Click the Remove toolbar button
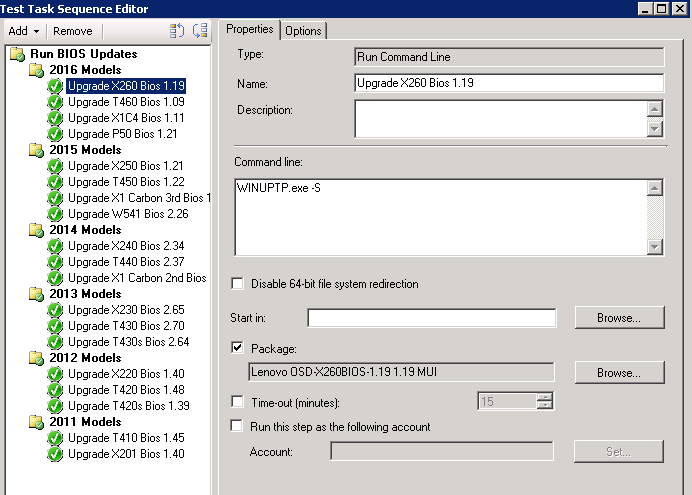 click(73, 31)
